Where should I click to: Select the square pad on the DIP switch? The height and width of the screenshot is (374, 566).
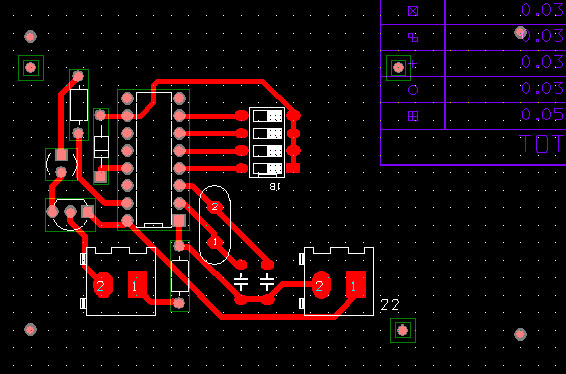click(x=293, y=168)
